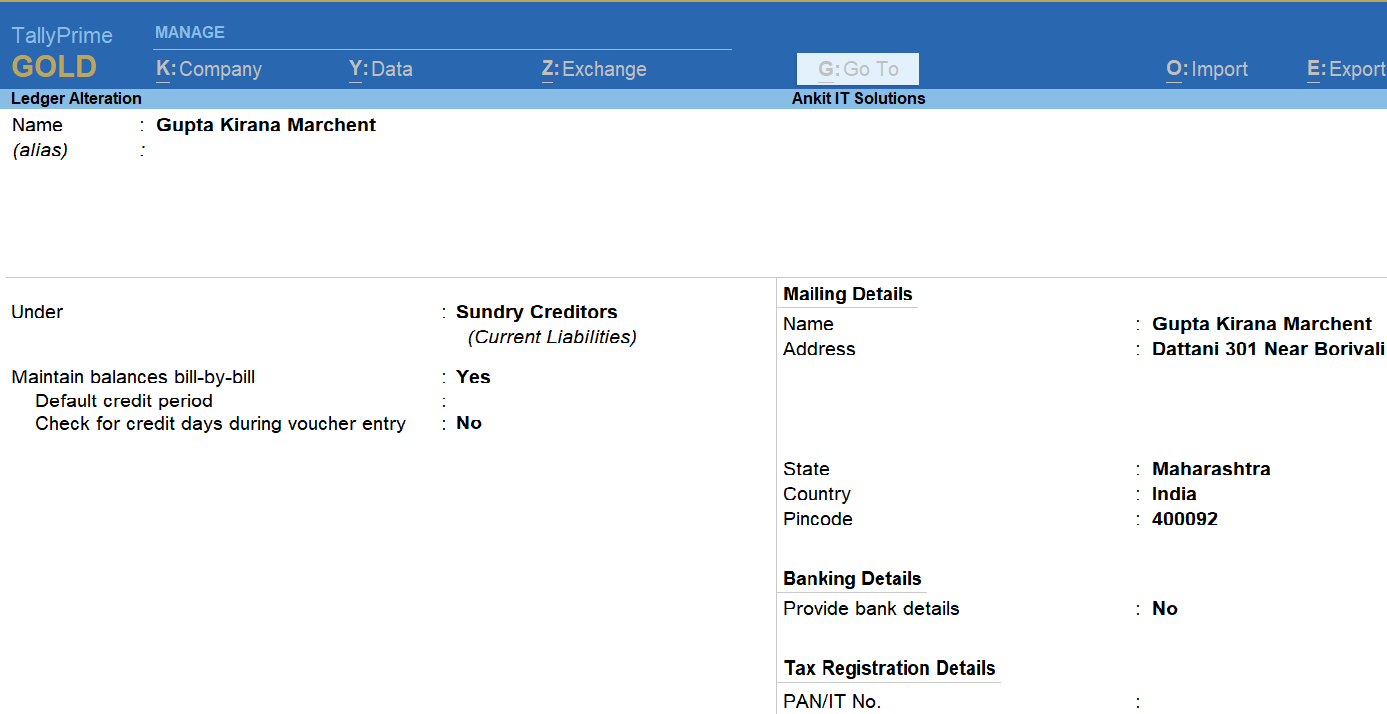Viewport: 1387px width, 714px height.
Task: Open the Z: Exchange menu
Action: [594, 69]
